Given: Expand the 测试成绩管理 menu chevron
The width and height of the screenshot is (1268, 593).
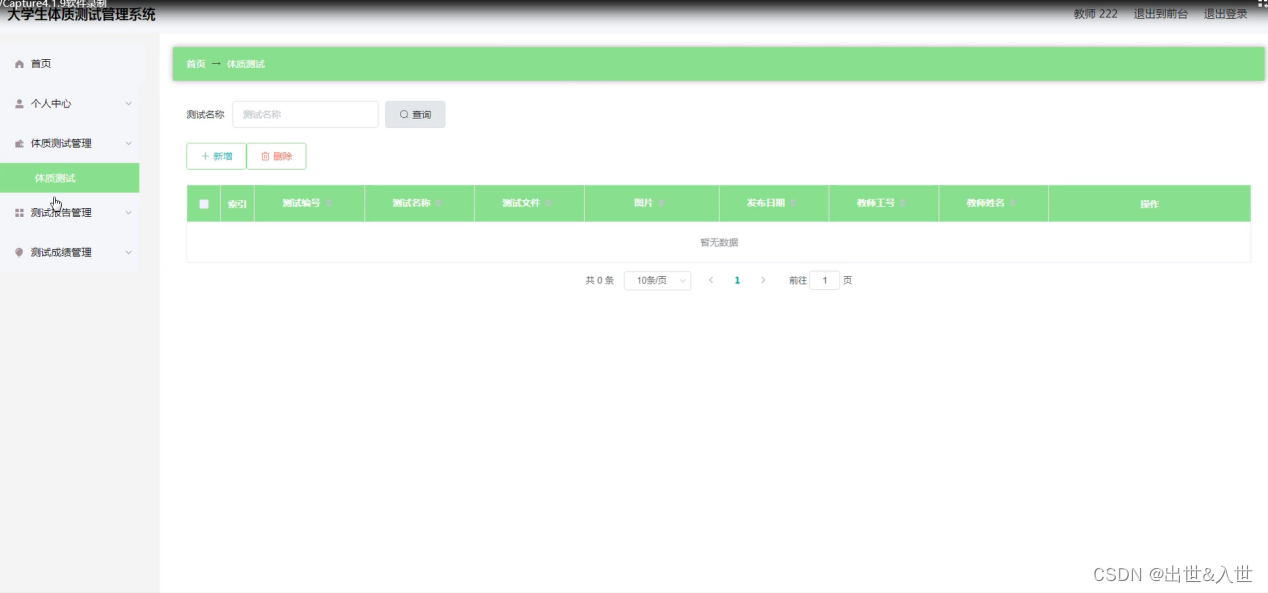Looking at the screenshot, I should (x=128, y=253).
